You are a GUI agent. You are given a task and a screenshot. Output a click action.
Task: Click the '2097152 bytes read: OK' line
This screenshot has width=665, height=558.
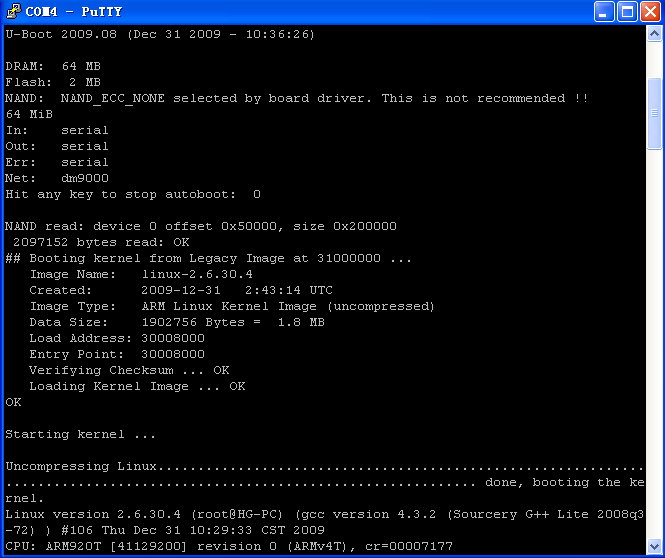101,243
